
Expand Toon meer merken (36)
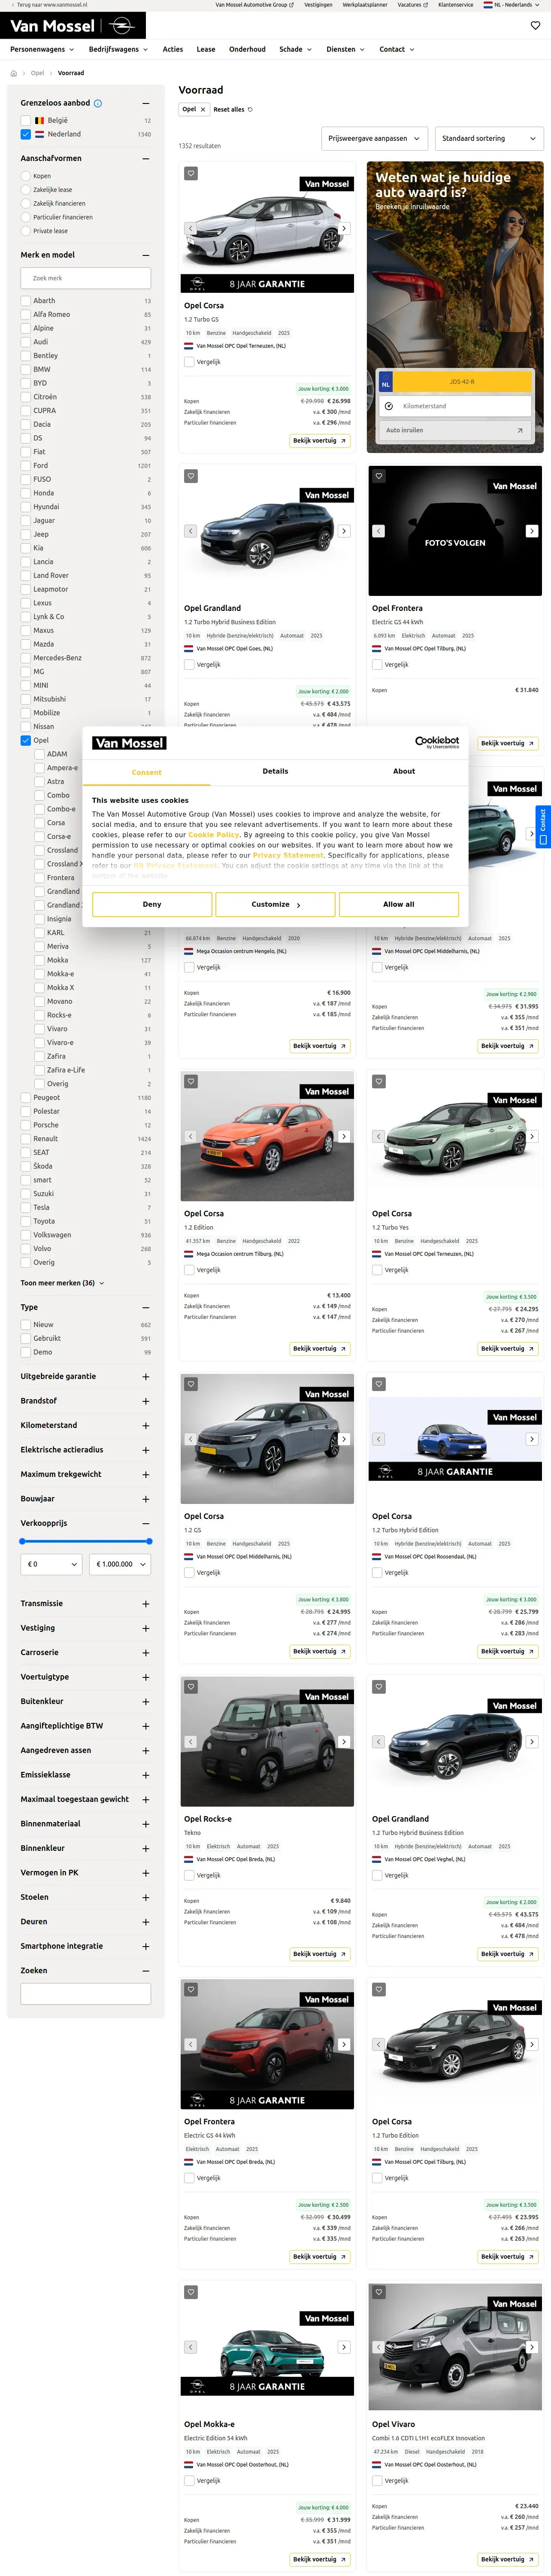pos(62,1283)
